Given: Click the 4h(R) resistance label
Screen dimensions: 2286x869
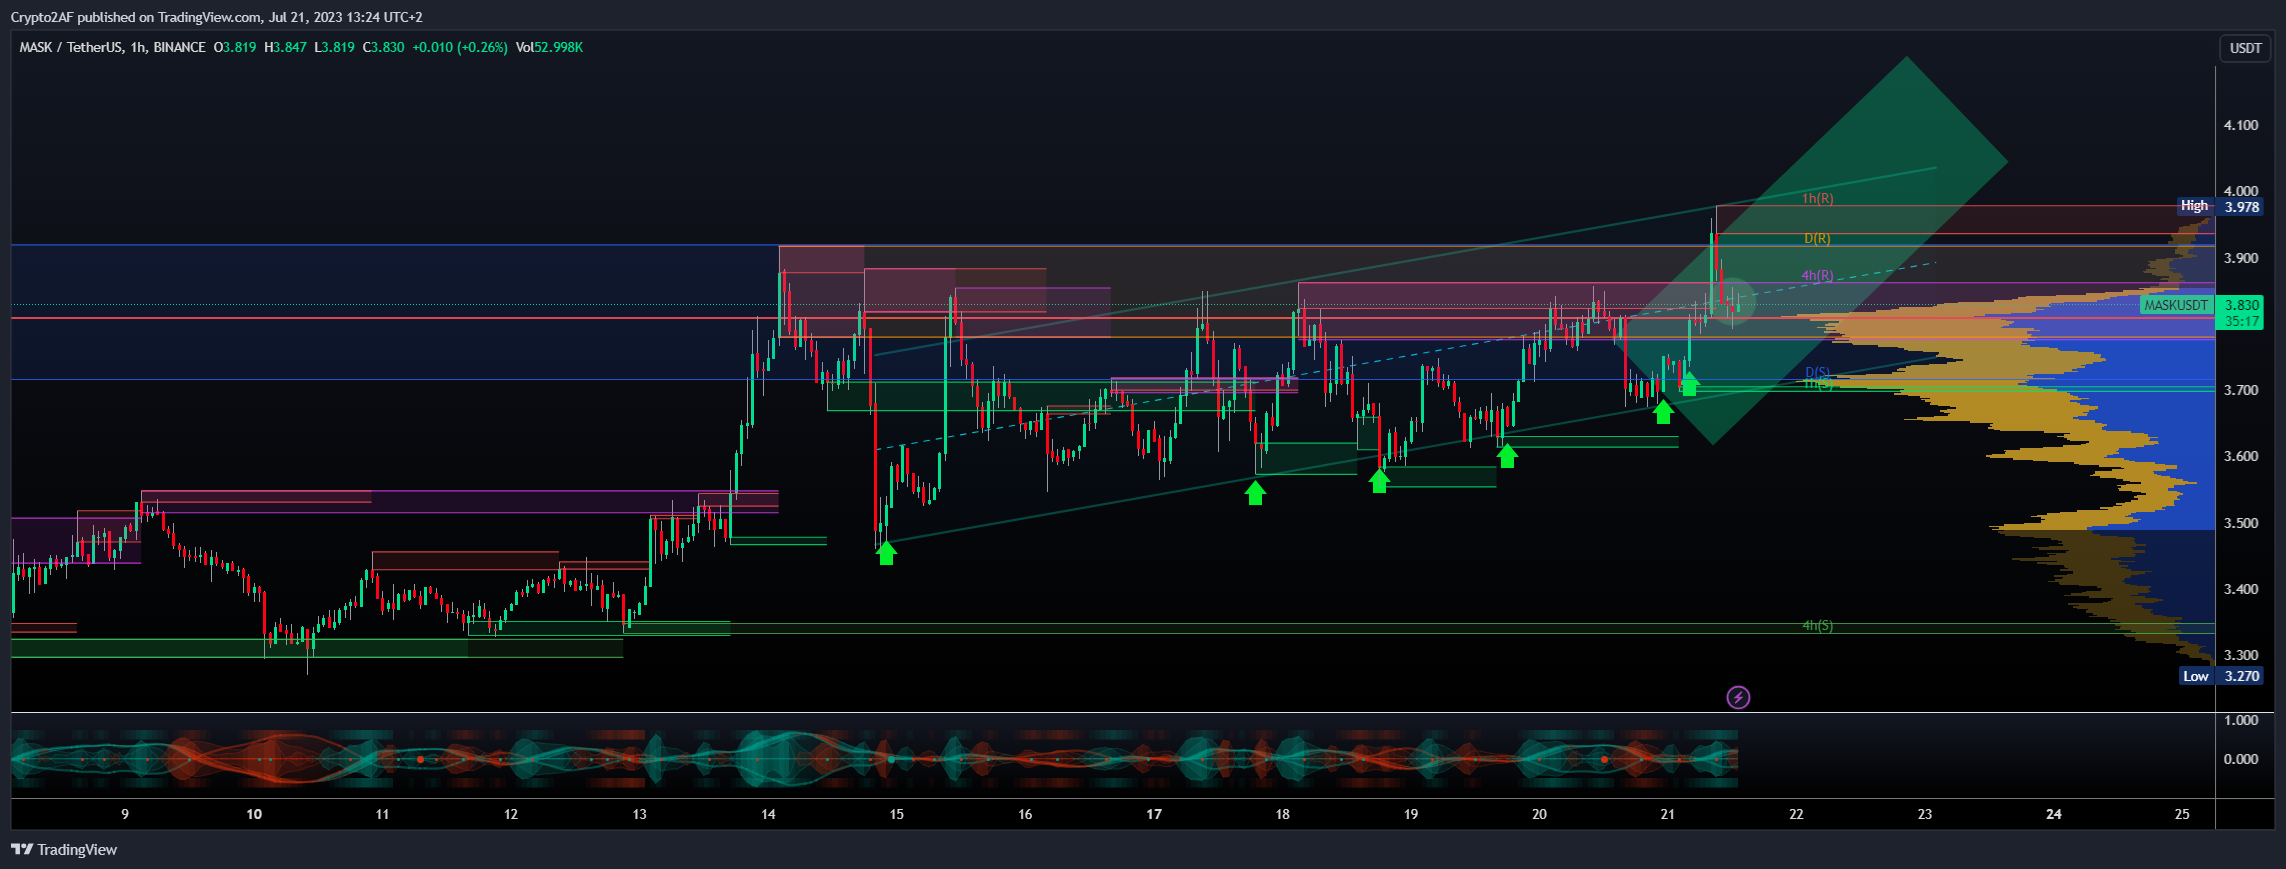Looking at the screenshot, I should pos(1817,276).
